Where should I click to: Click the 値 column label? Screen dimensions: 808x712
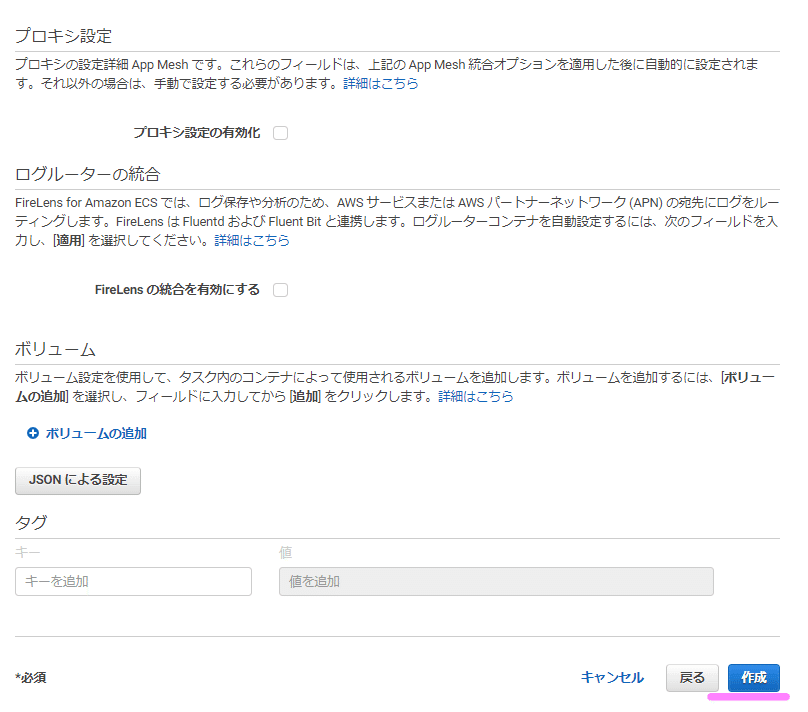[x=285, y=552]
